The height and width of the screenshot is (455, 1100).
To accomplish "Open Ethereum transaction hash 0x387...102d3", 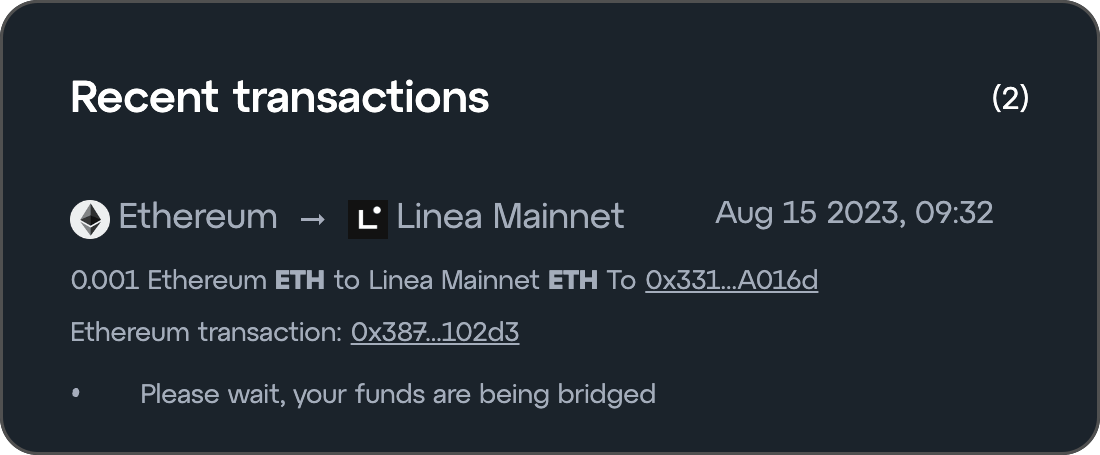I will point(435,333).
